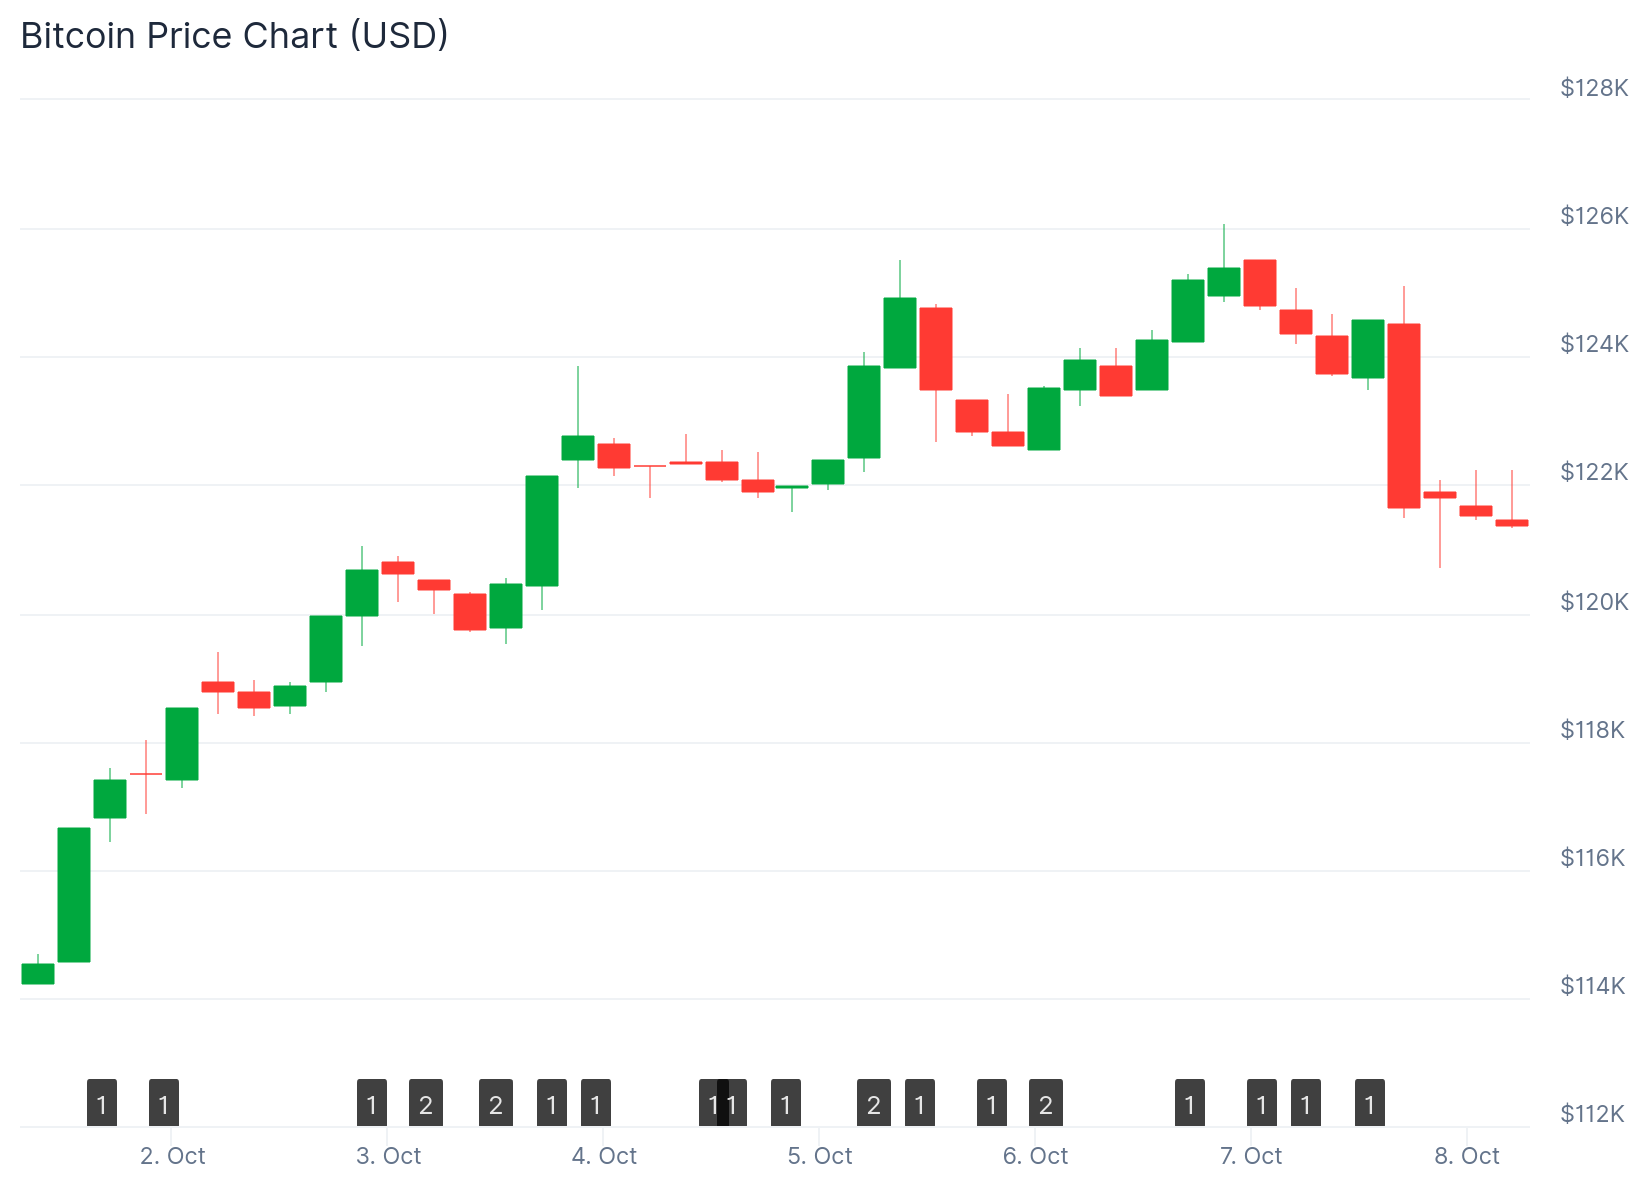Select the tall green candle rising from $114K

pos(74,895)
